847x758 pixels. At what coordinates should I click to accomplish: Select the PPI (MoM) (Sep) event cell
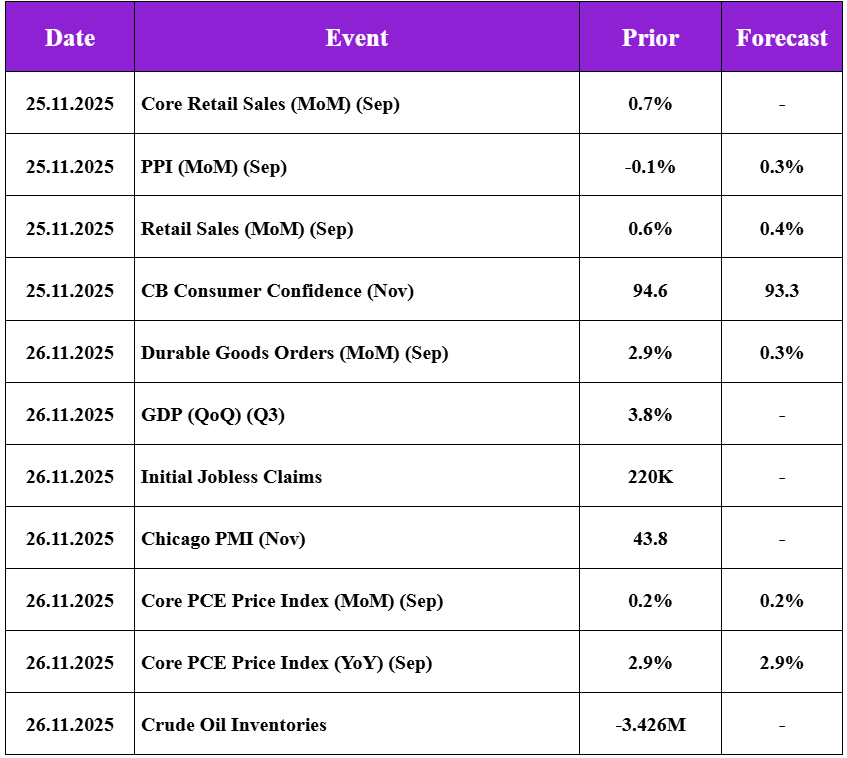click(x=357, y=165)
